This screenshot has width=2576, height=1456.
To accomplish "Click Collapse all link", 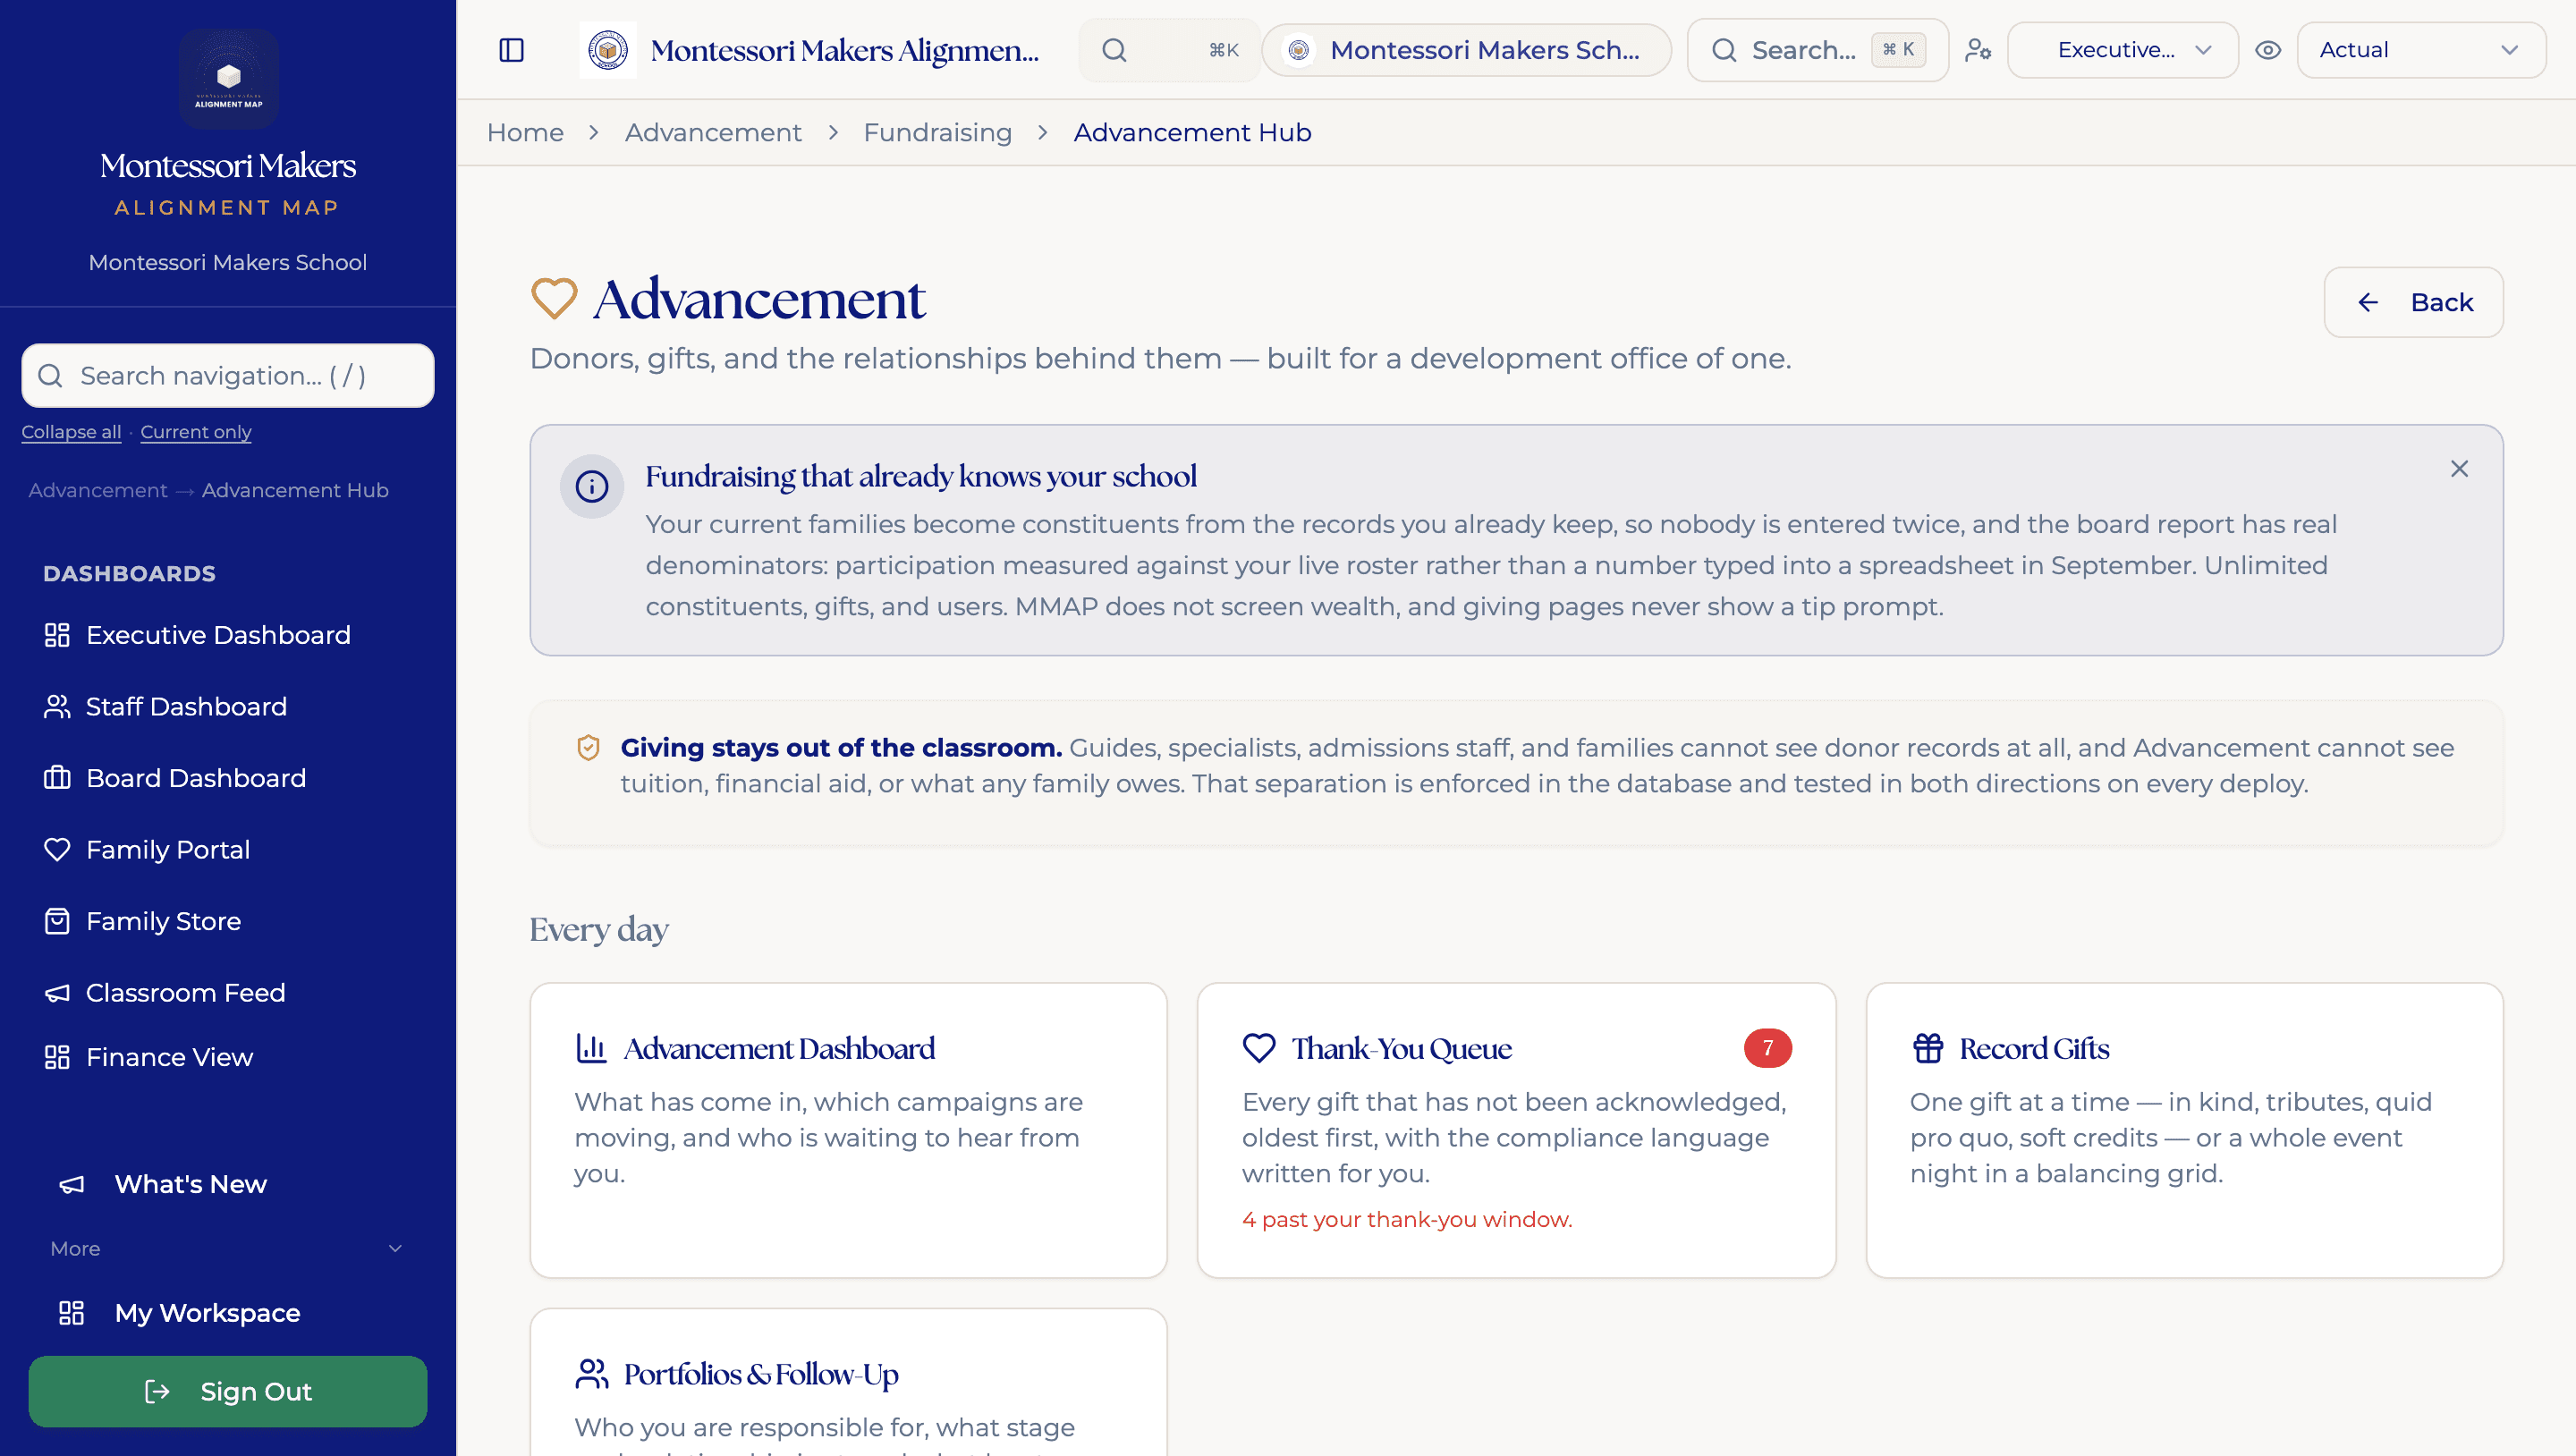I will tap(71, 431).
